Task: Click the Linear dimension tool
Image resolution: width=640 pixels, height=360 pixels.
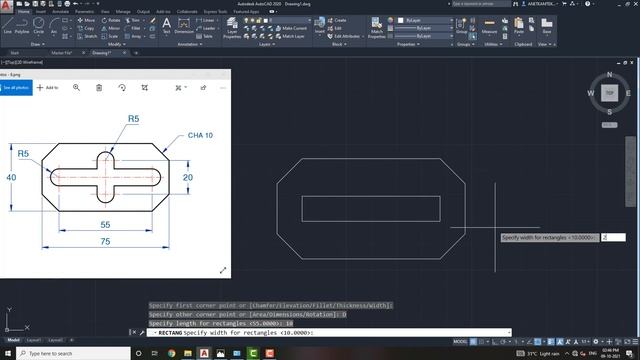Action: click(205, 20)
